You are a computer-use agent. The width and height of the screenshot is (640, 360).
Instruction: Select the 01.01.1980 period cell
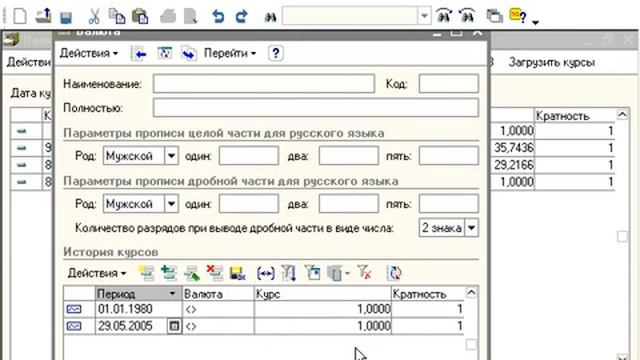point(138,309)
